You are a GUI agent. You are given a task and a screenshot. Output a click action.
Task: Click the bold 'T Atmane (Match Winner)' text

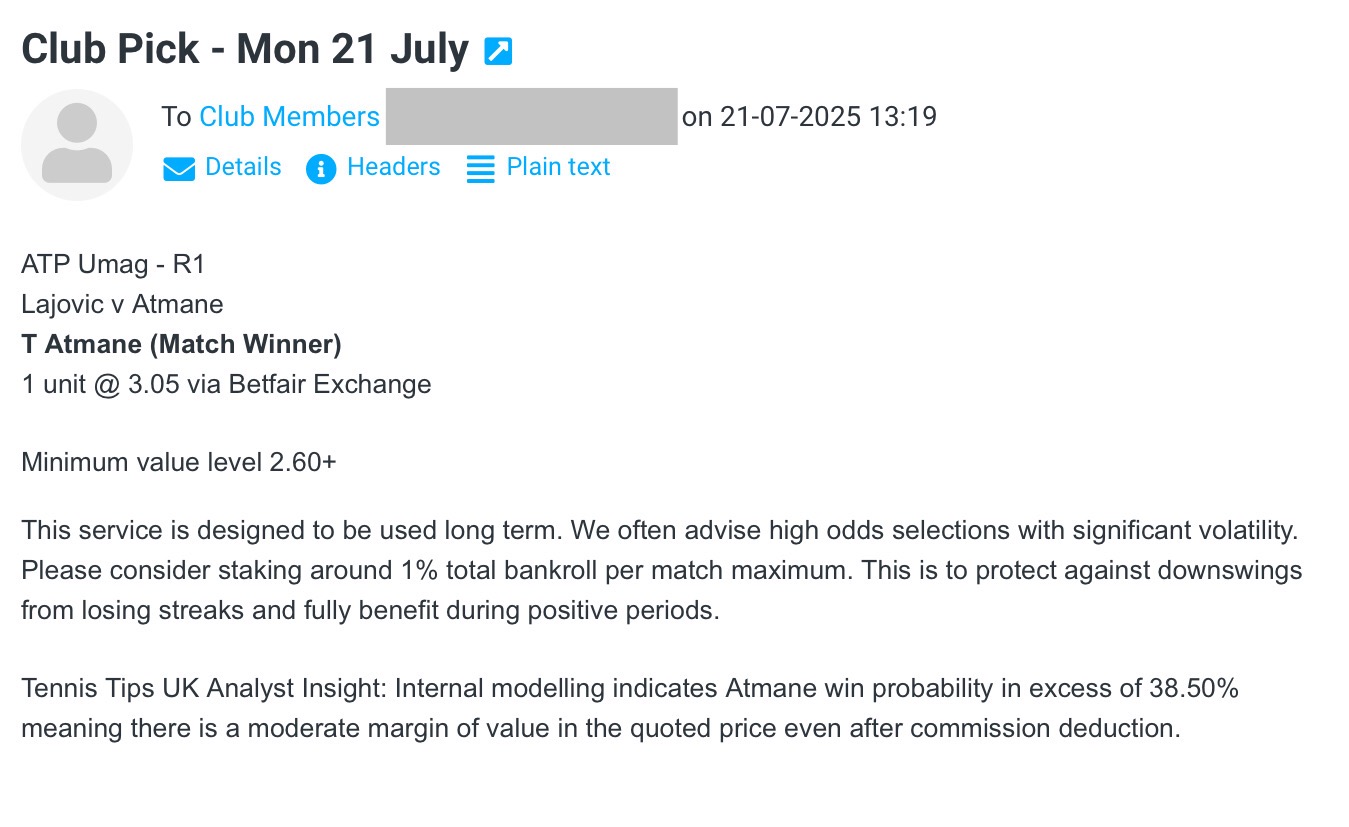[x=181, y=345]
